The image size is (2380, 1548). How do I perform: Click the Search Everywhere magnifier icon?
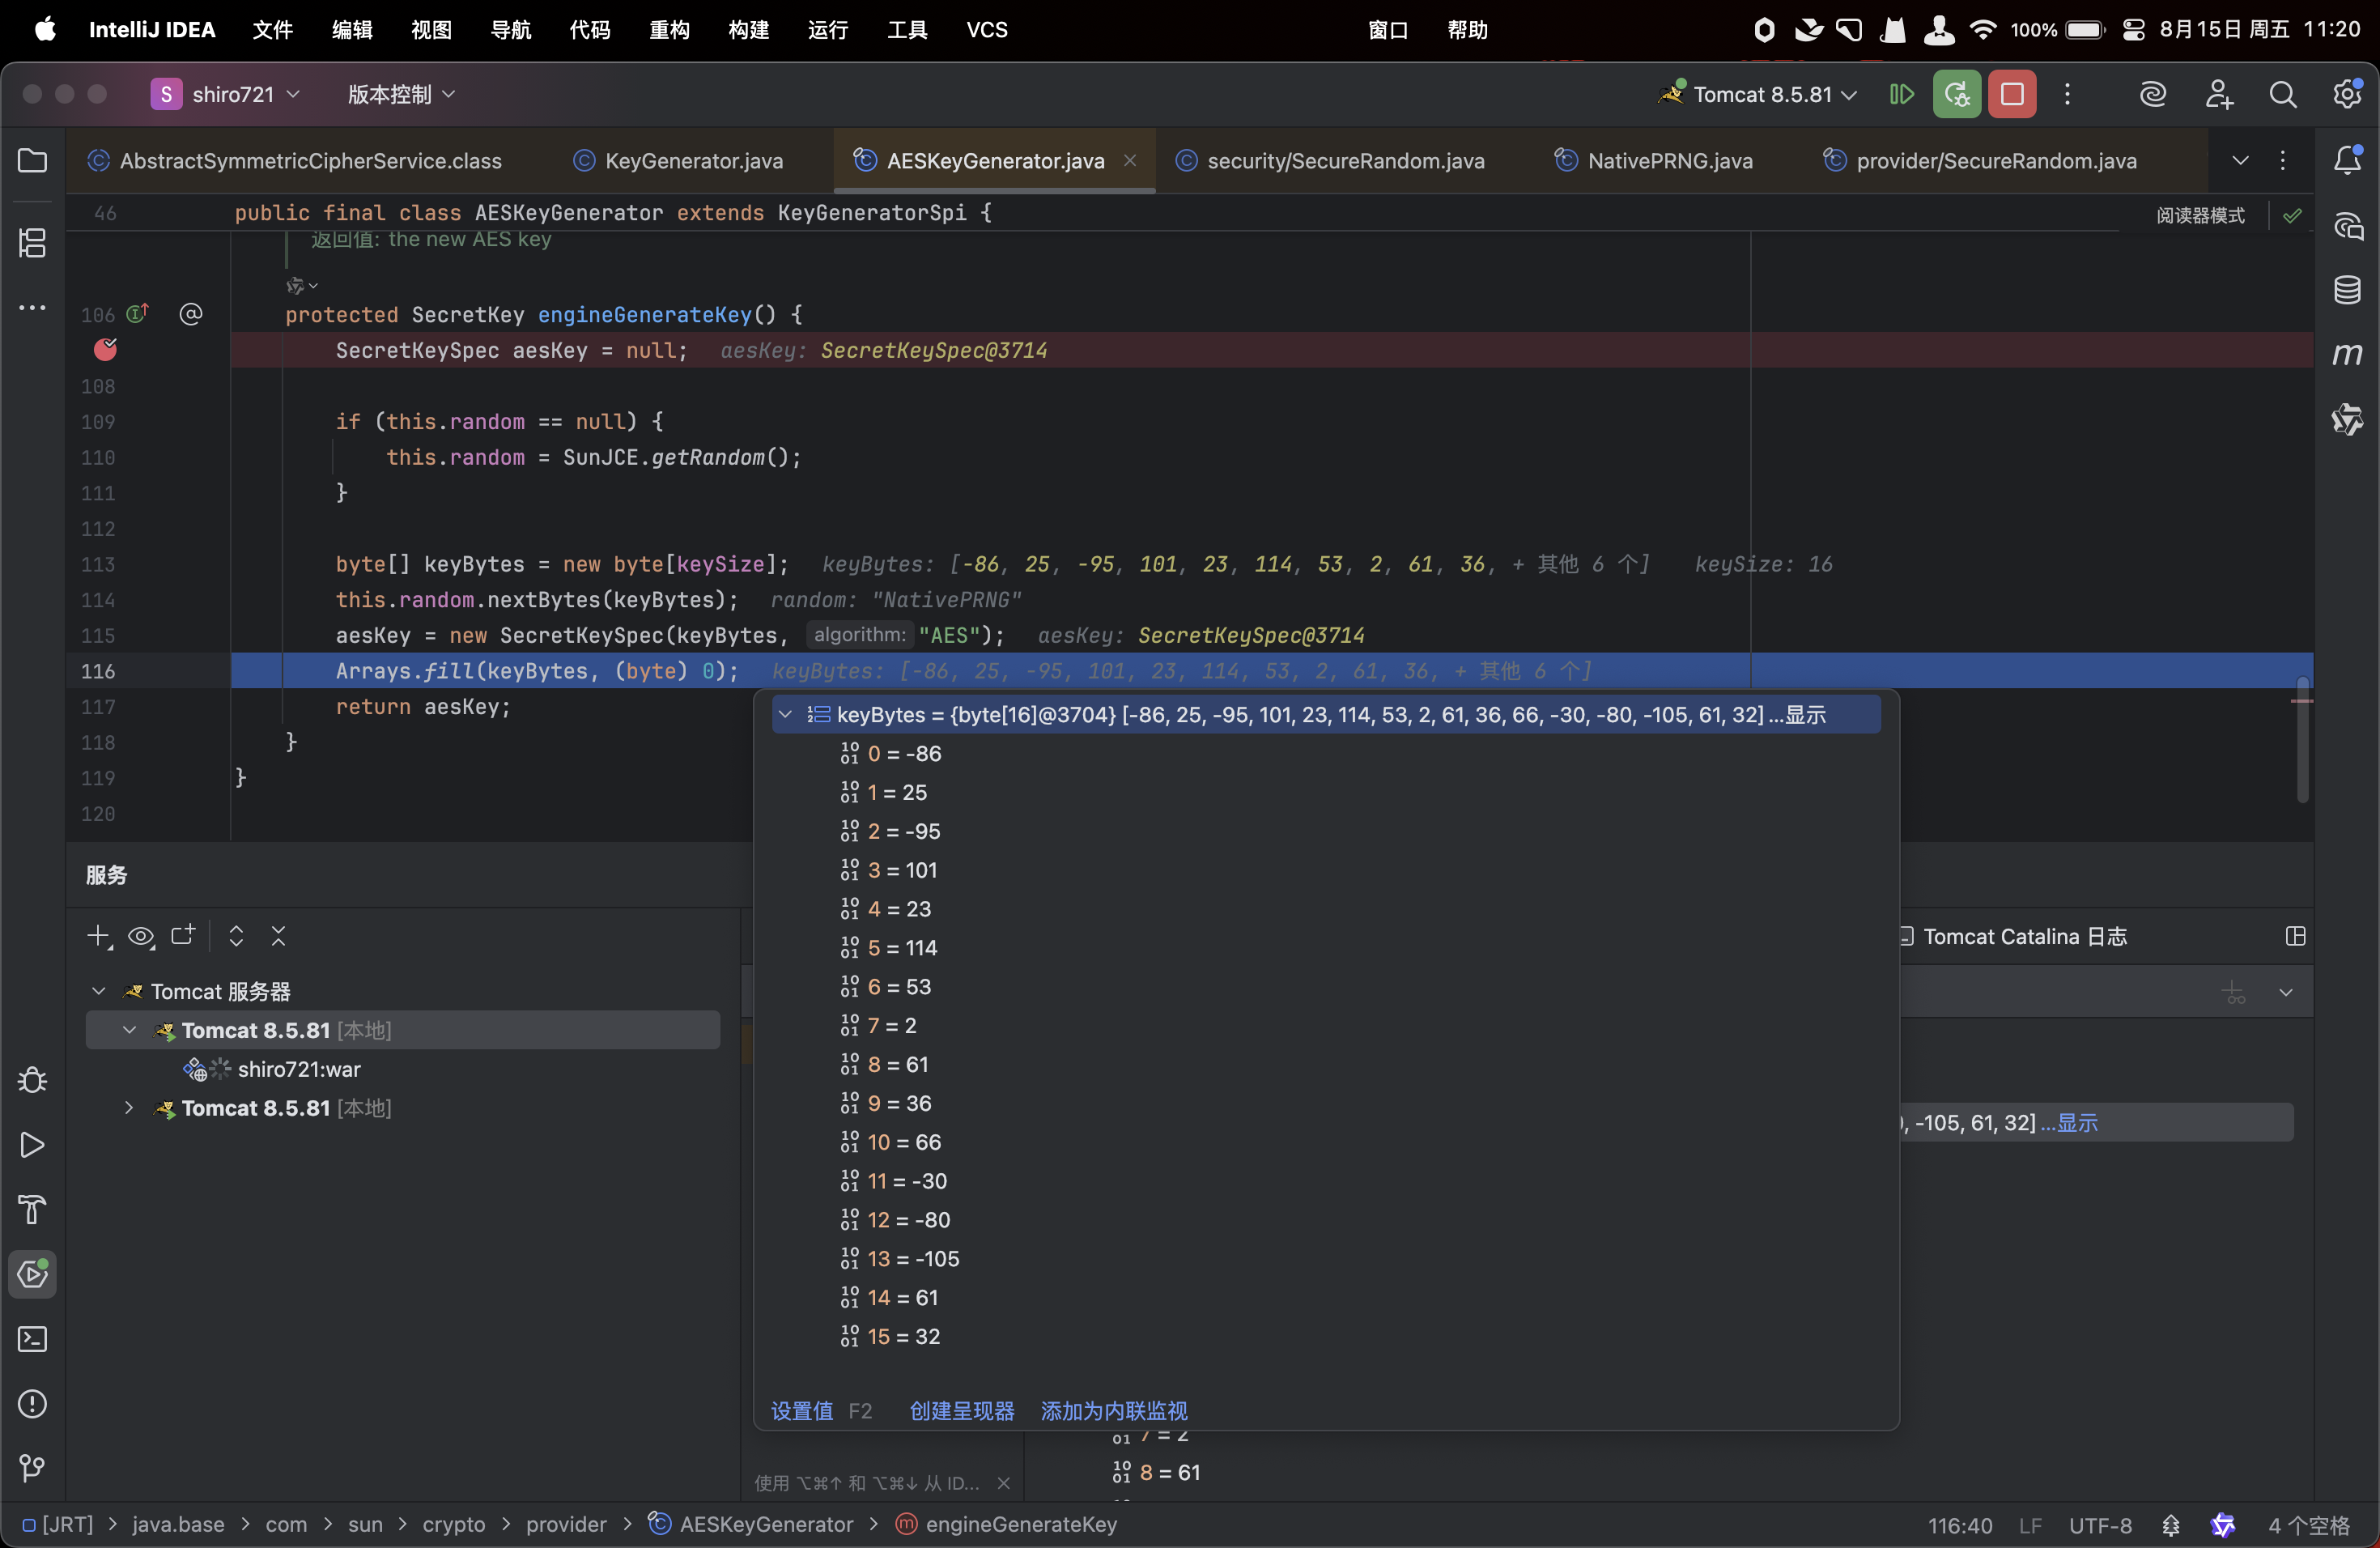pyautogui.click(x=2282, y=94)
